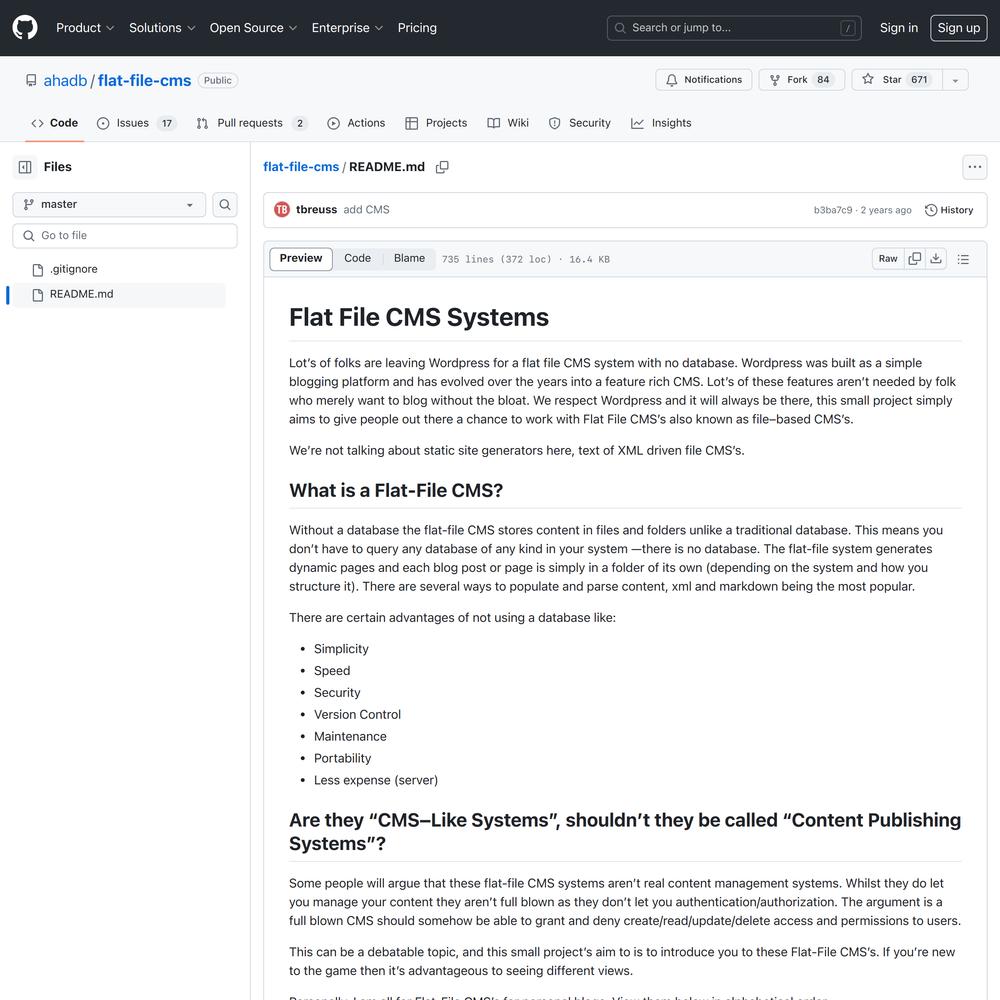The width and height of the screenshot is (1000, 1000).
Task: Select the Code tab
Action: tap(55, 123)
